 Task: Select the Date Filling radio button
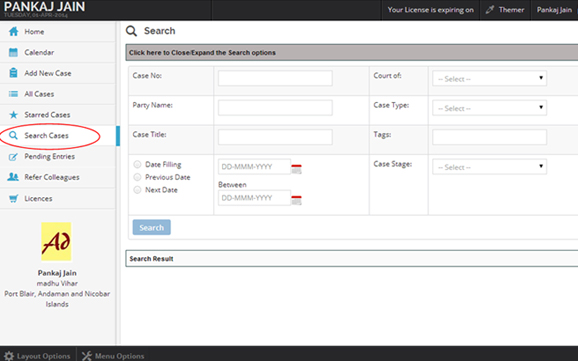(x=137, y=164)
